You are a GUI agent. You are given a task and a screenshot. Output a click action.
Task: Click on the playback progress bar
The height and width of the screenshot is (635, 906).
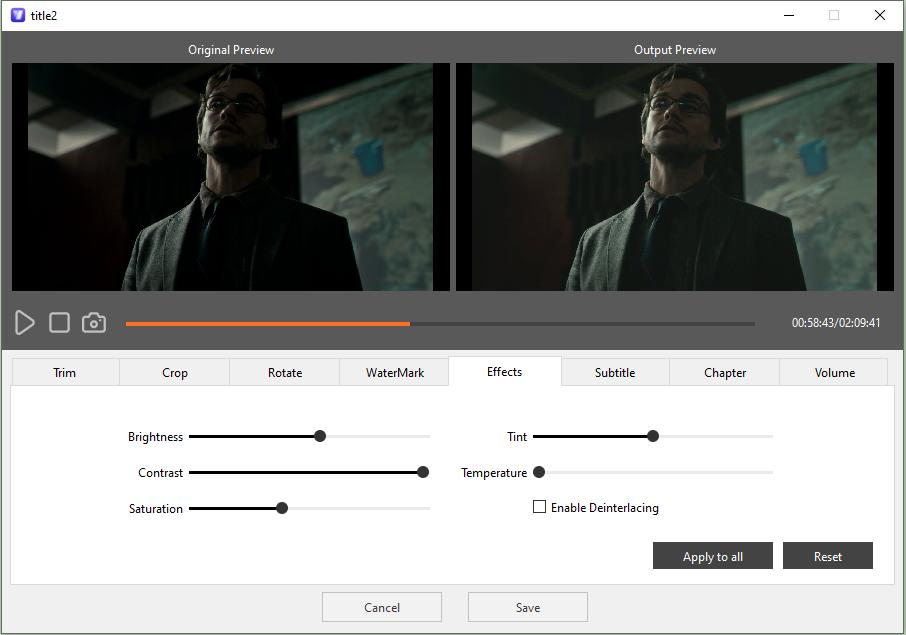[440, 323]
